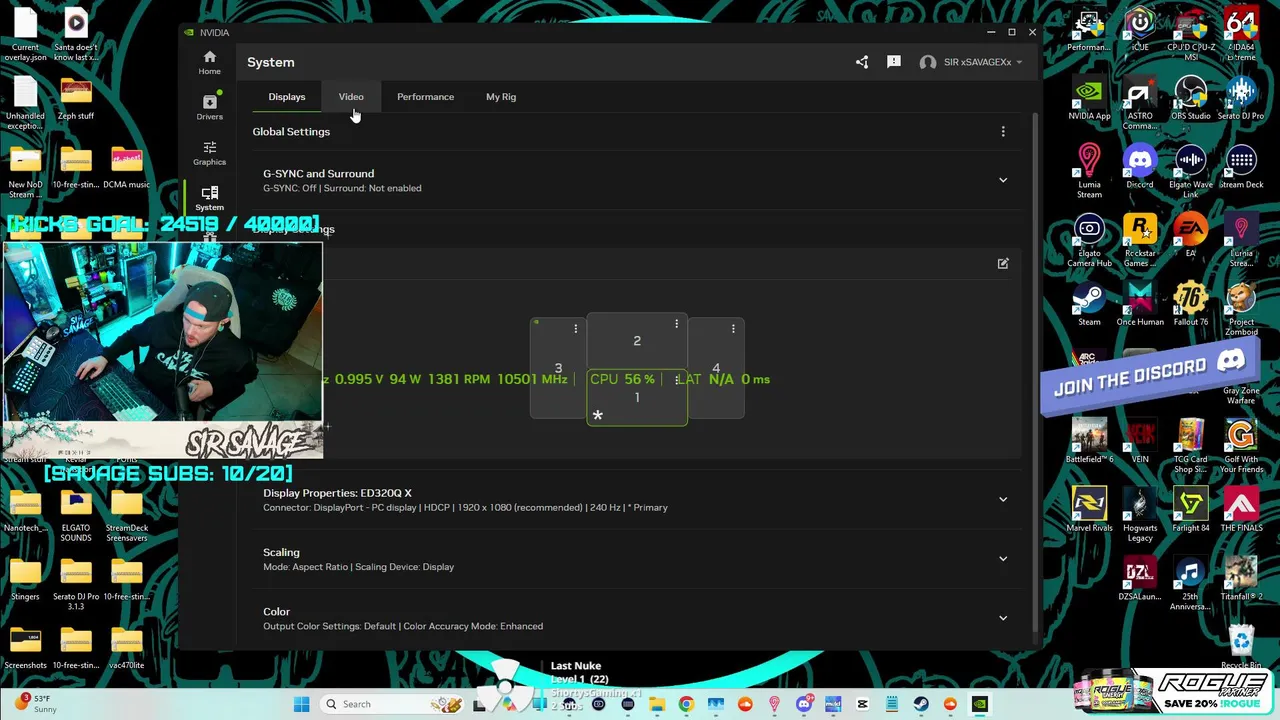Open Titanfall 2 desktop shortcut

pos(1241,579)
